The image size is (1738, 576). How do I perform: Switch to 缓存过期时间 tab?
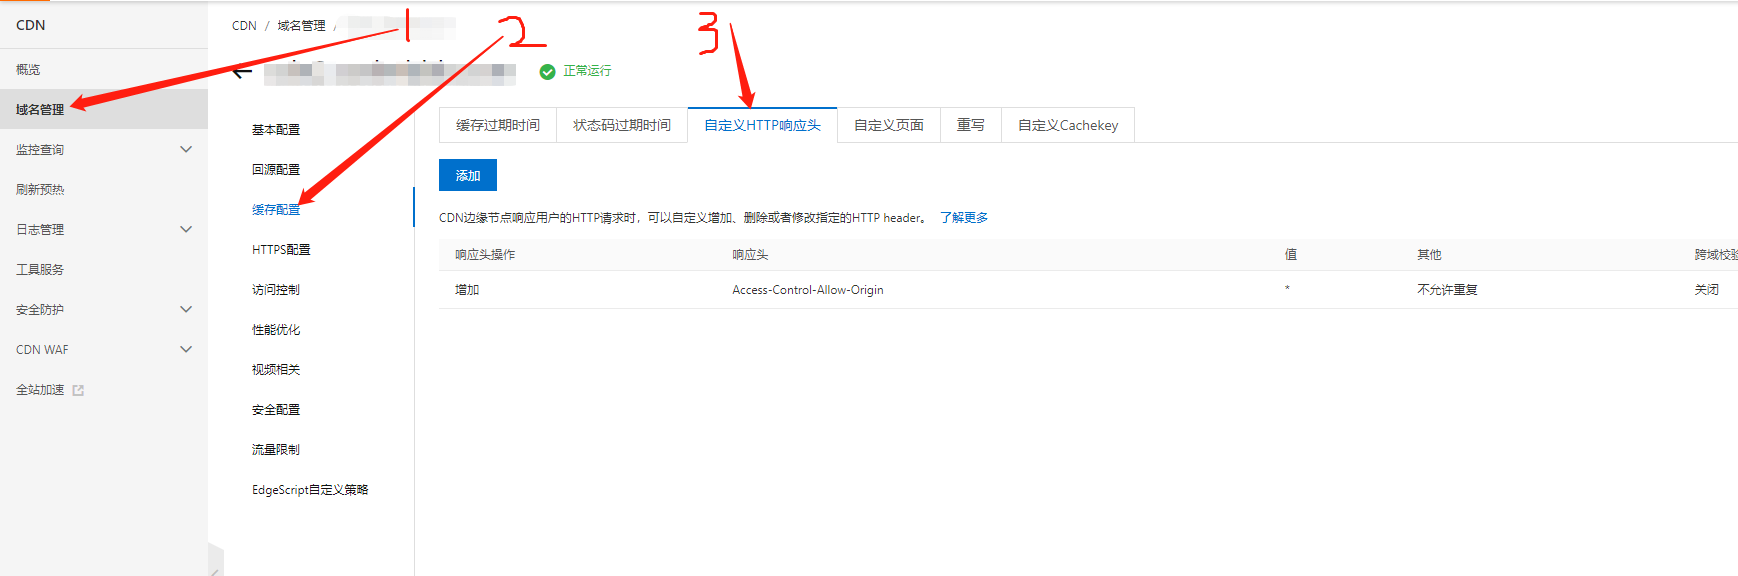pos(498,125)
